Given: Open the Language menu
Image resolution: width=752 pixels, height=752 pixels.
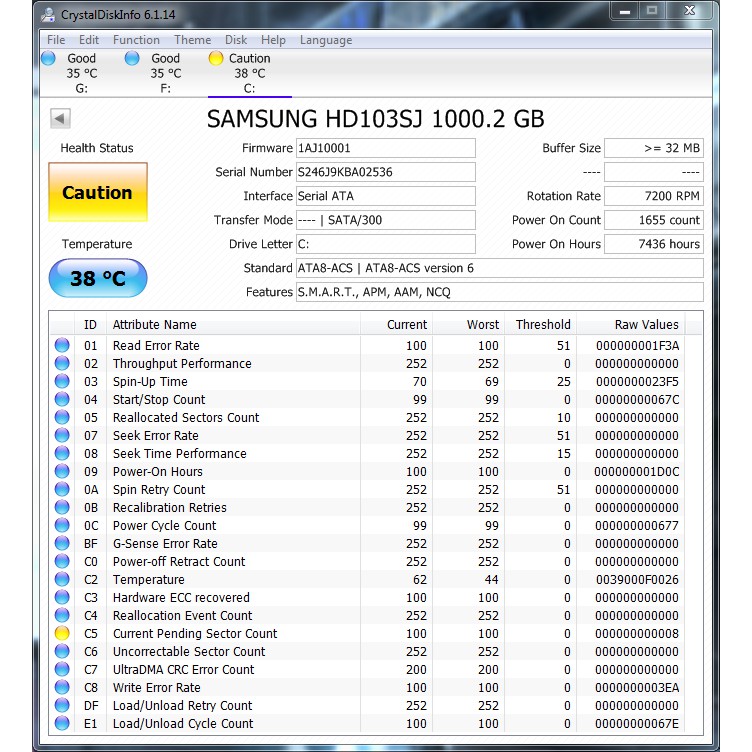Looking at the screenshot, I should (x=326, y=40).
